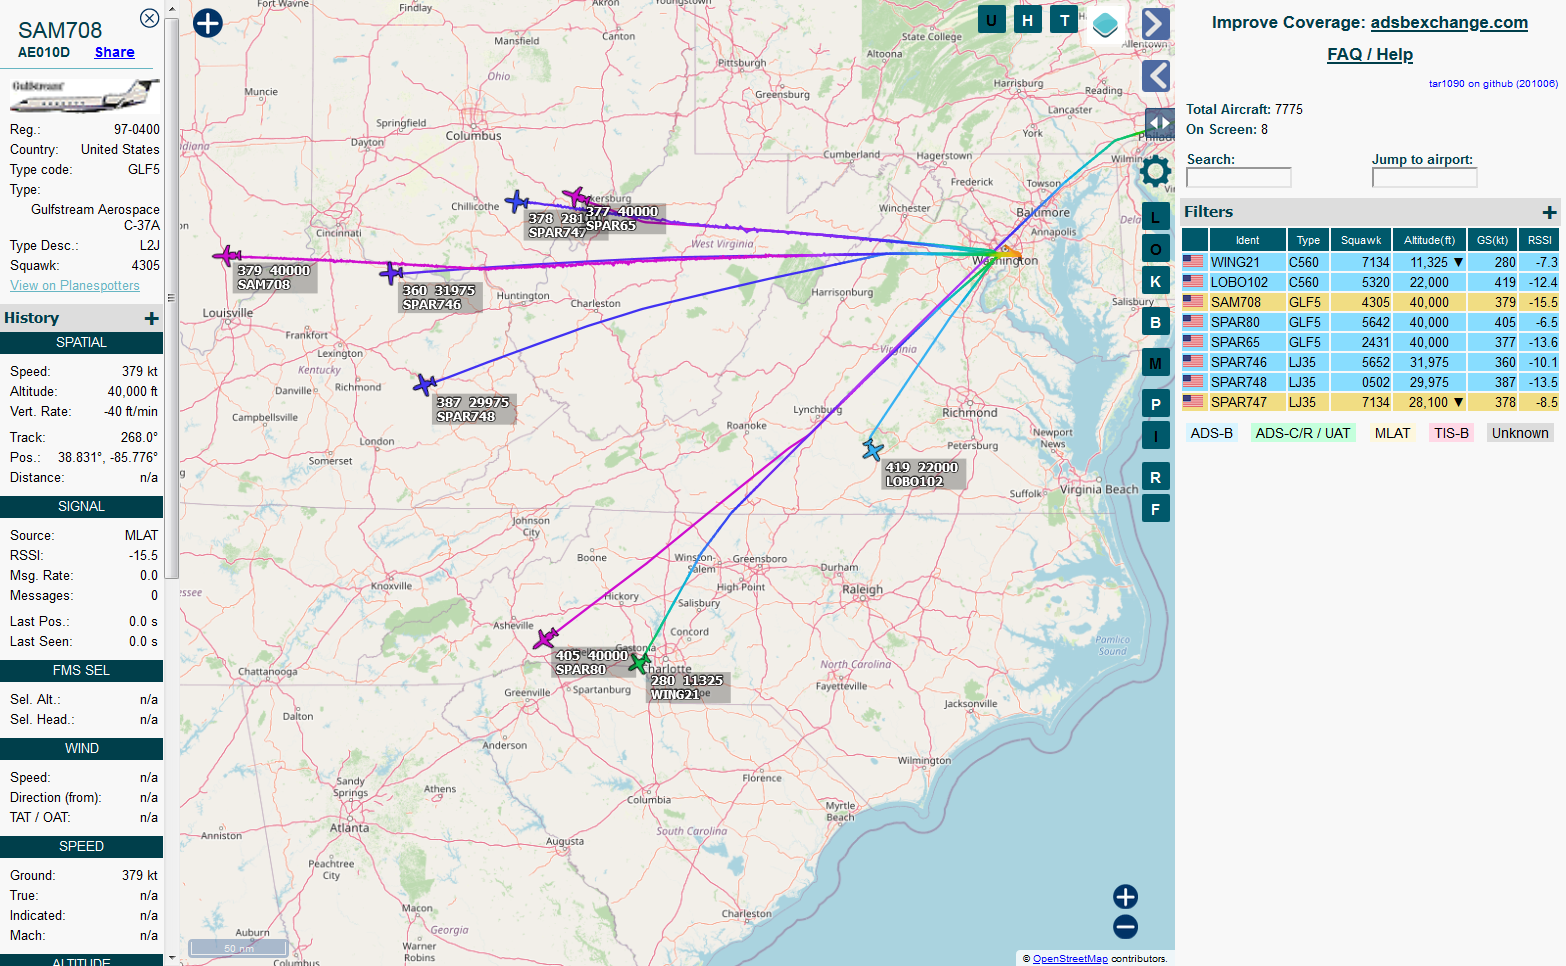This screenshot has height=966, width=1566.
Task: Zoom out on the map
Action: pyautogui.click(x=1125, y=927)
